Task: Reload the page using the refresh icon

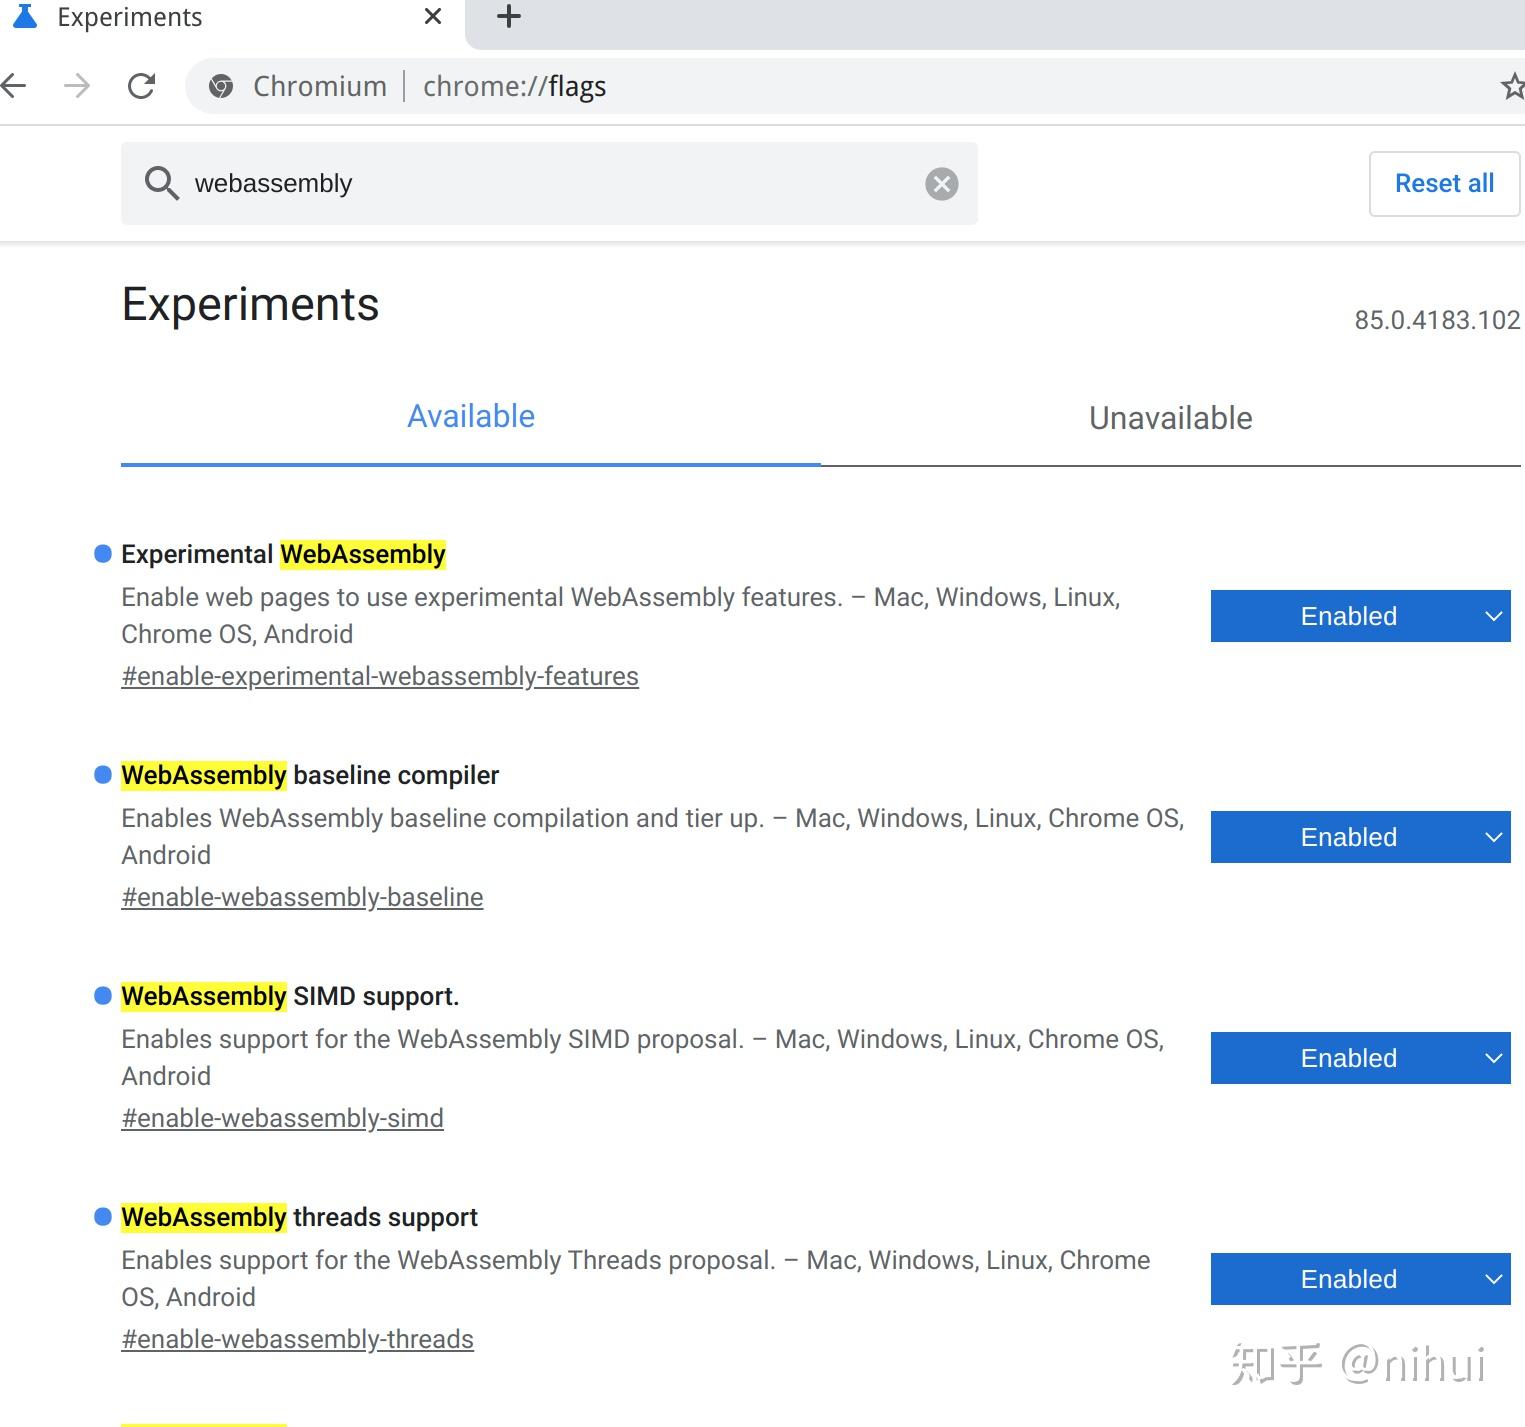Action: point(141,86)
